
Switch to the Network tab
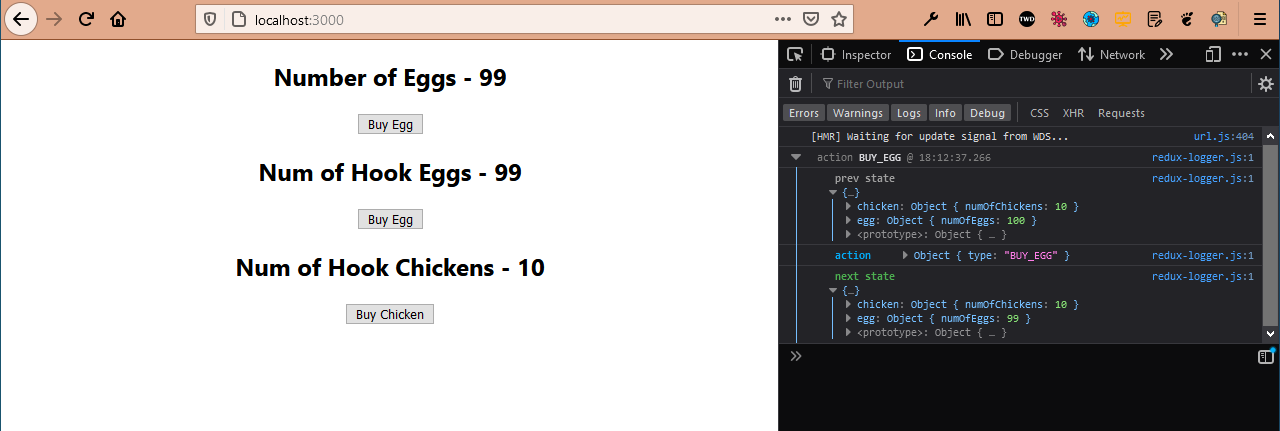pos(1111,55)
